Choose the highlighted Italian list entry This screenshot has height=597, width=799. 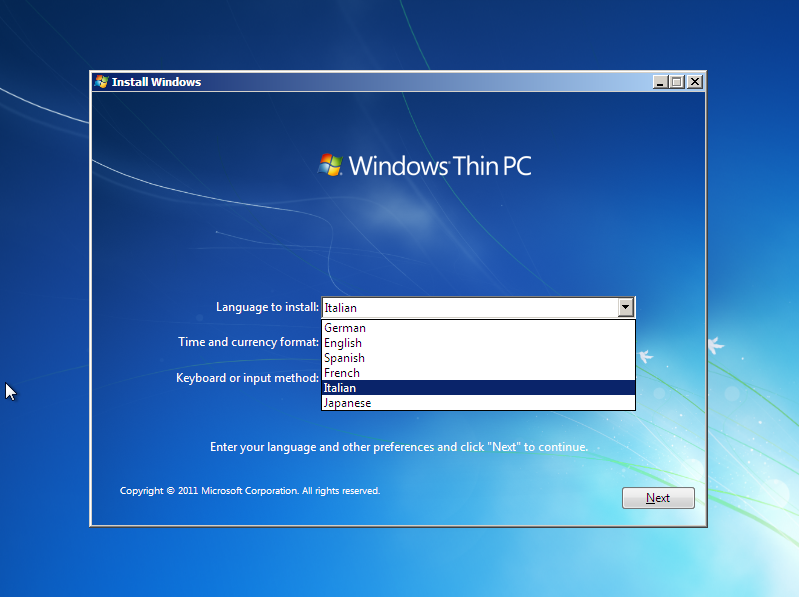(478, 388)
